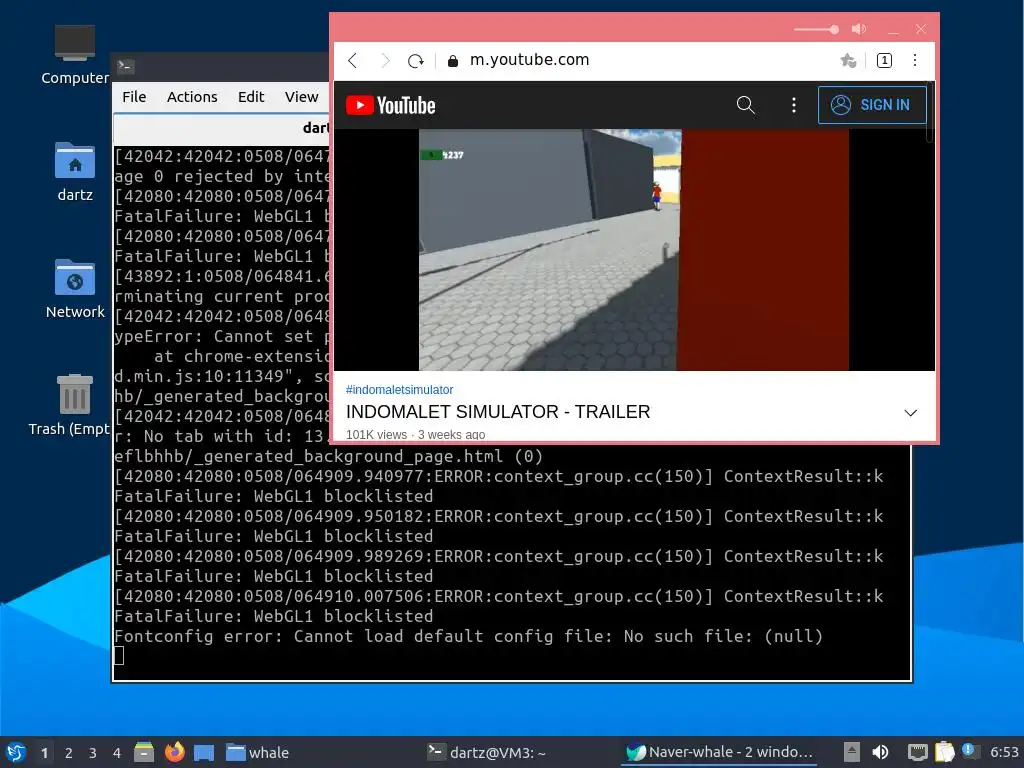1024x768 pixels.
Task: Open the system tray volume control
Action: [x=880, y=752]
